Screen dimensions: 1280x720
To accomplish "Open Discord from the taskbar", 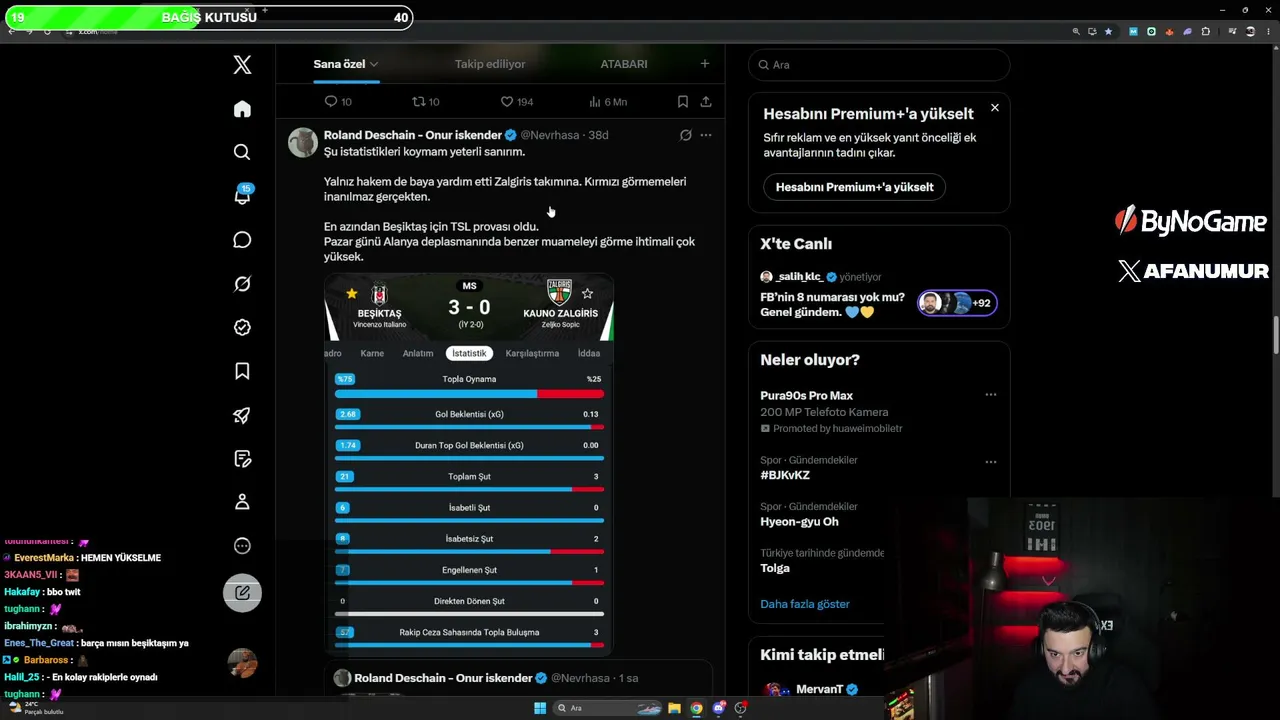I will [x=718, y=708].
